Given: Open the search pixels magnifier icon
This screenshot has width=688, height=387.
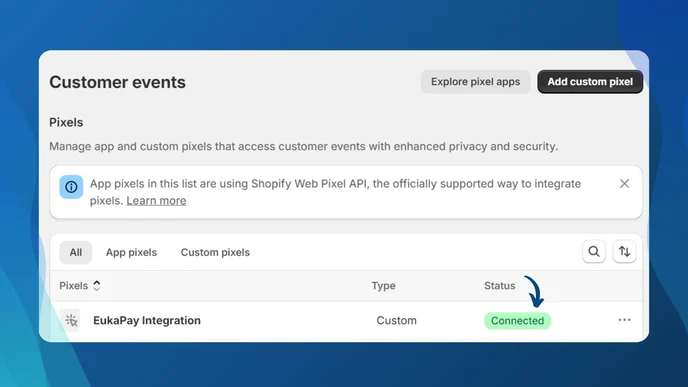Looking at the screenshot, I should pyautogui.click(x=594, y=251).
